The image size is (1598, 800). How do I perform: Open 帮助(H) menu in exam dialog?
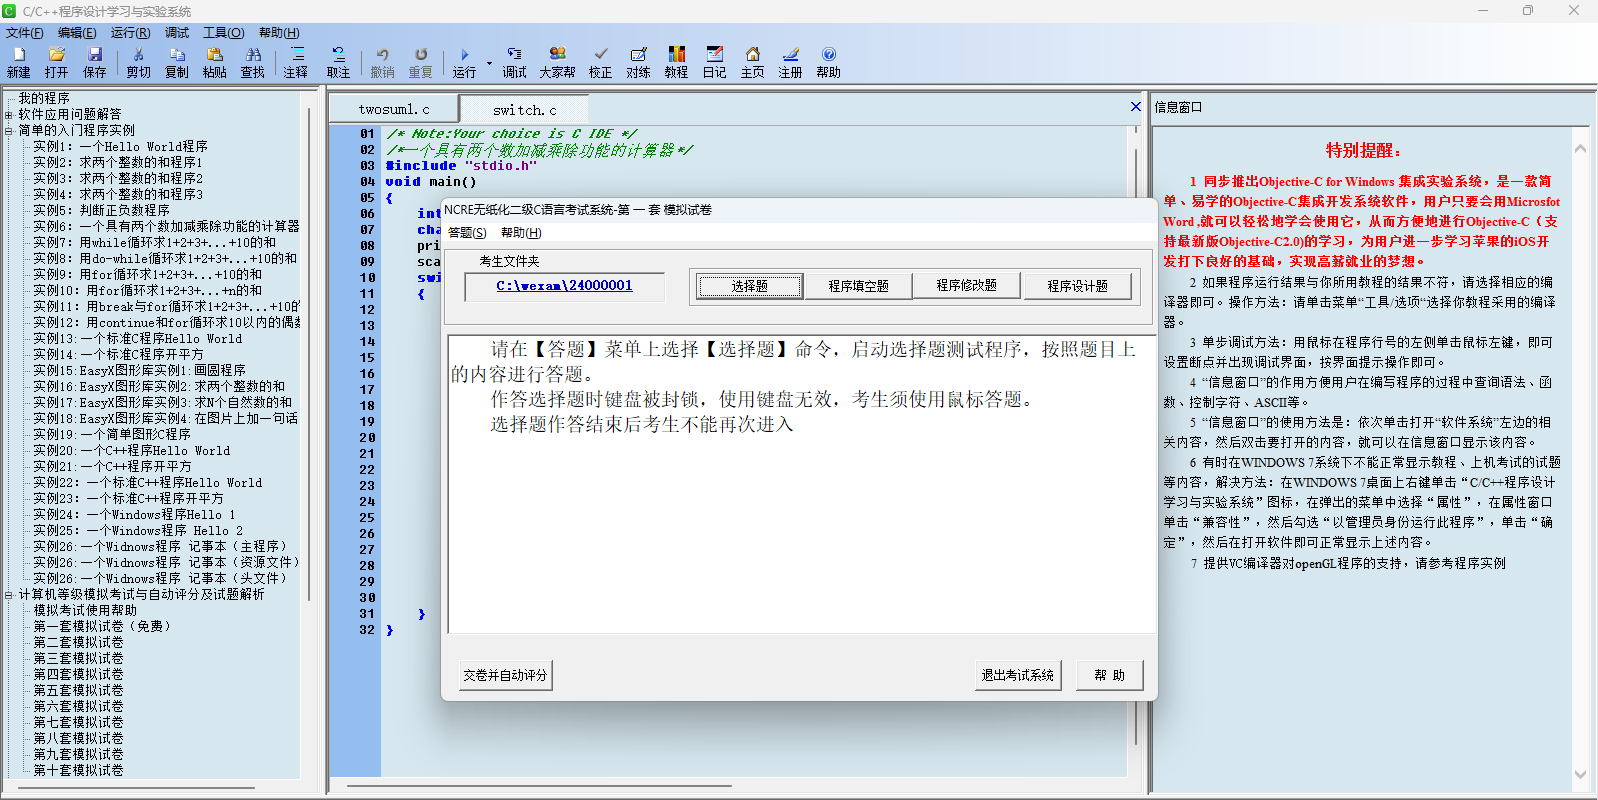click(521, 233)
